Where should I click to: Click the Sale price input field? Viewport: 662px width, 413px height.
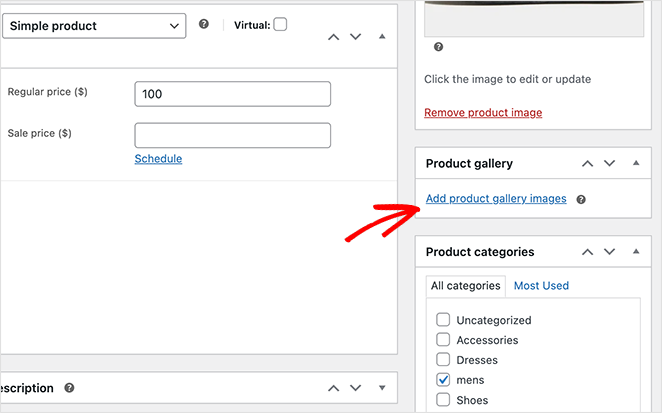pos(232,135)
